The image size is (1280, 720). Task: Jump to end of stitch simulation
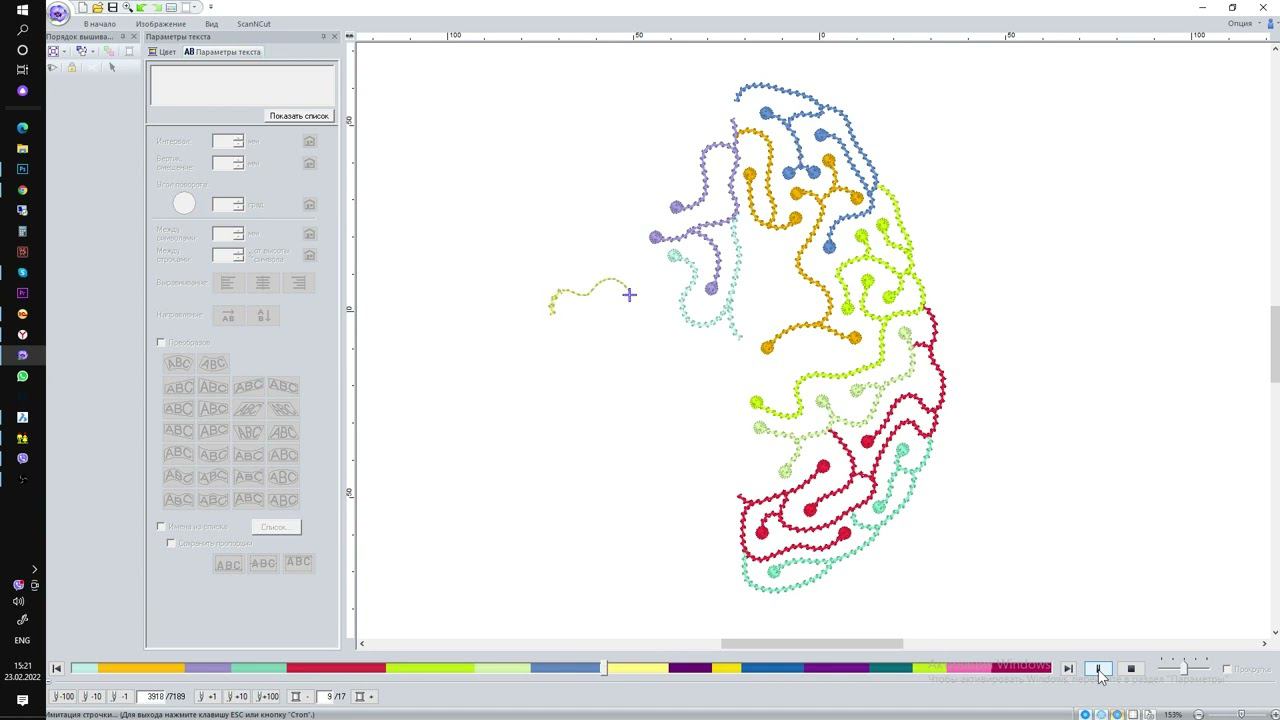click(x=1068, y=668)
